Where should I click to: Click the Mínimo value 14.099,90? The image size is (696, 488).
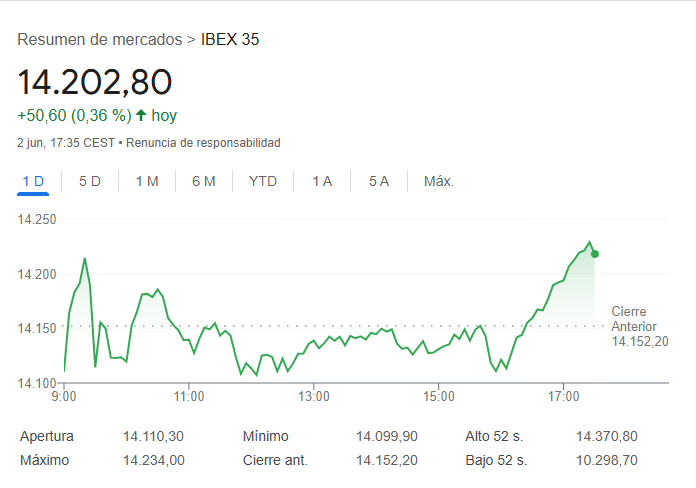[387, 436]
